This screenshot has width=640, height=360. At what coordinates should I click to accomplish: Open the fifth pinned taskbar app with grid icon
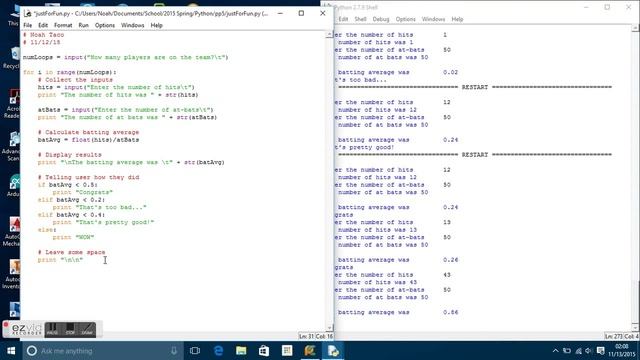287,351
